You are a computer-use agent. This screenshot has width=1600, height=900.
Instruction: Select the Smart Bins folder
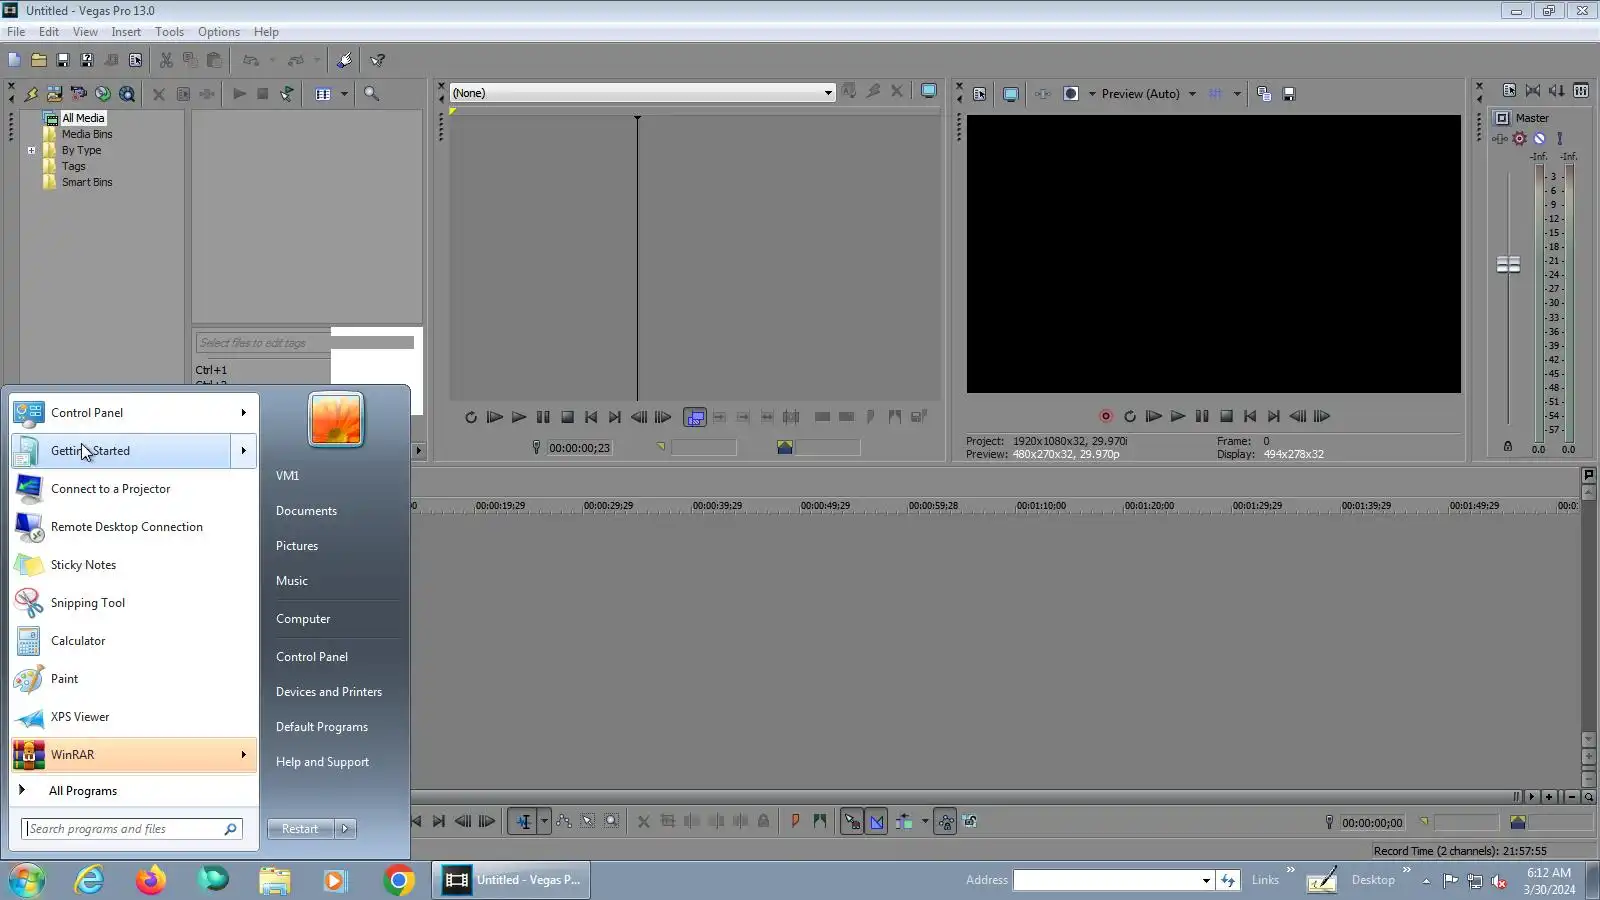click(x=87, y=182)
